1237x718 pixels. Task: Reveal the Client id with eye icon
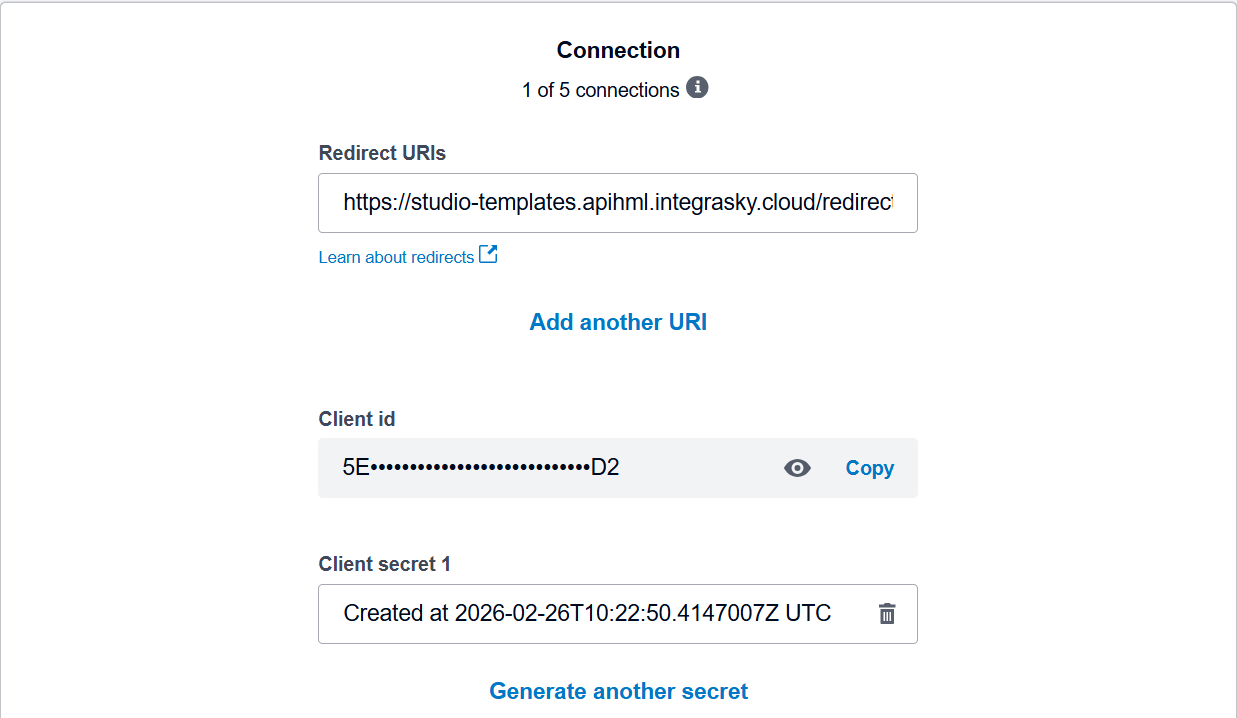(x=797, y=468)
